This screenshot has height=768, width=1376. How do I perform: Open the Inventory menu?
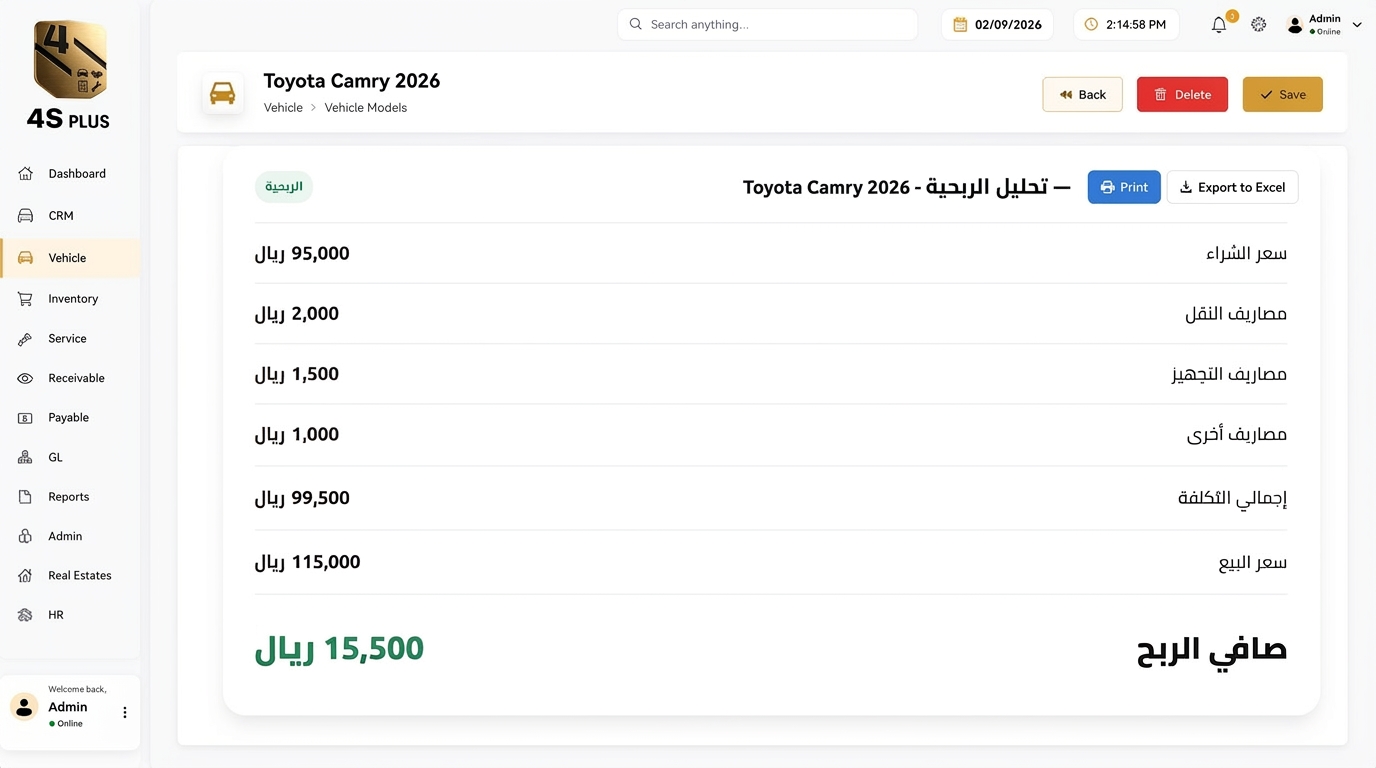click(70, 298)
